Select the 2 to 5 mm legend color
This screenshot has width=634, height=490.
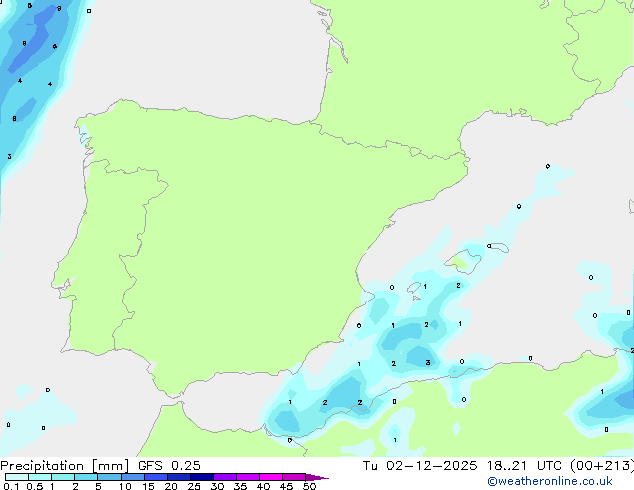pyautogui.click(x=86, y=477)
